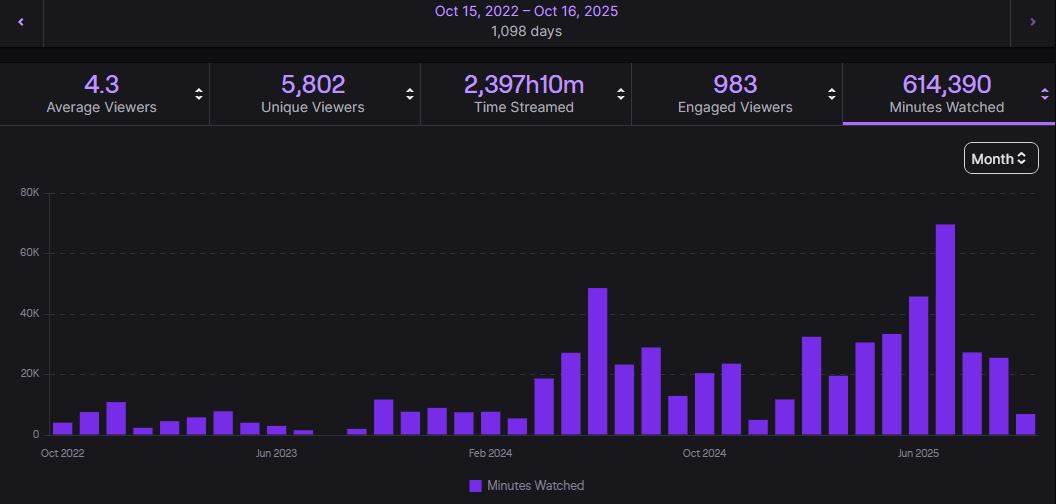Click the 4.3 average viewers value
The width and height of the screenshot is (1056, 504).
pos(102,85)
